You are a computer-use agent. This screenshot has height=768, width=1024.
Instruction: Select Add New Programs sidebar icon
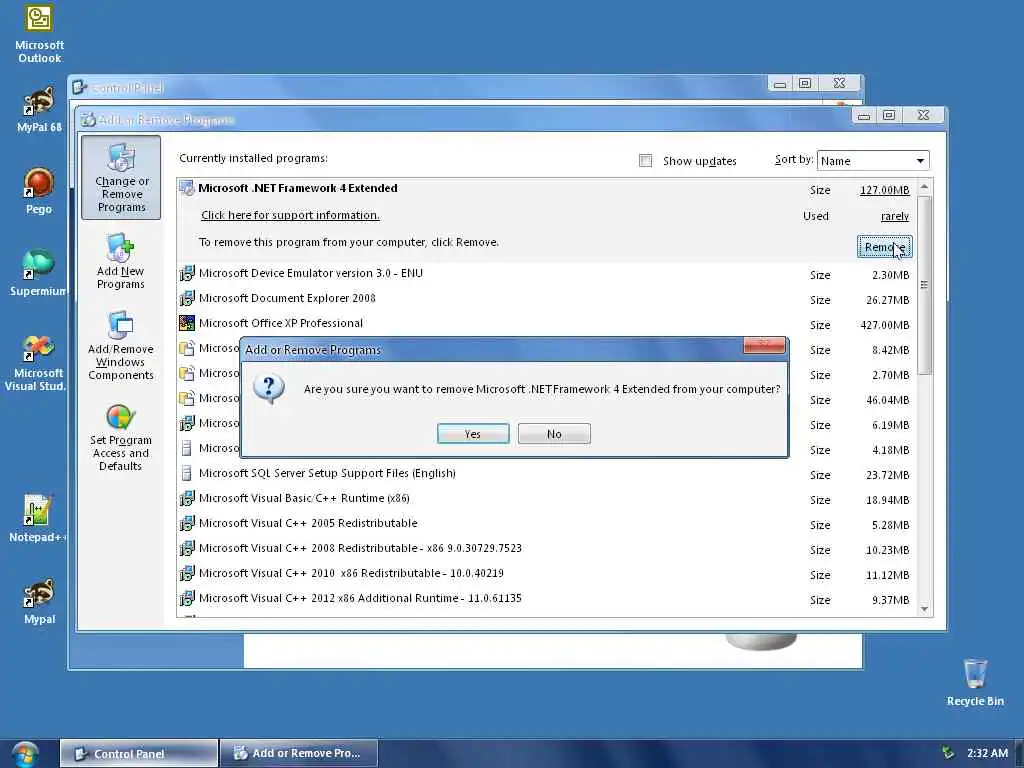(121, 261)
